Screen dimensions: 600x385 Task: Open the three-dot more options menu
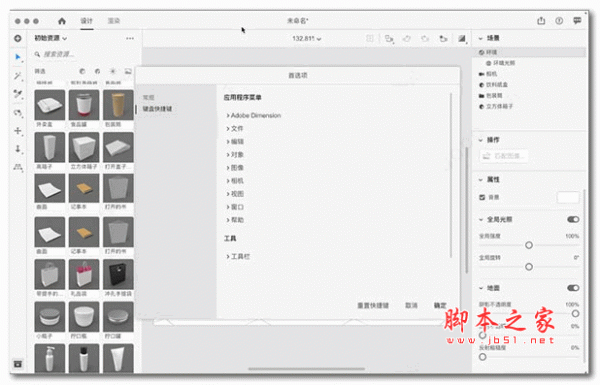point(130,38)
